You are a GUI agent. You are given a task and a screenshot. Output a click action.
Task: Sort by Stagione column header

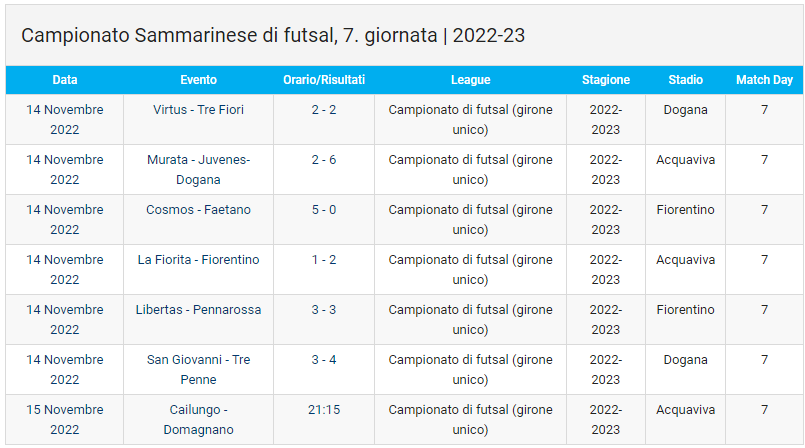(606, 80)
